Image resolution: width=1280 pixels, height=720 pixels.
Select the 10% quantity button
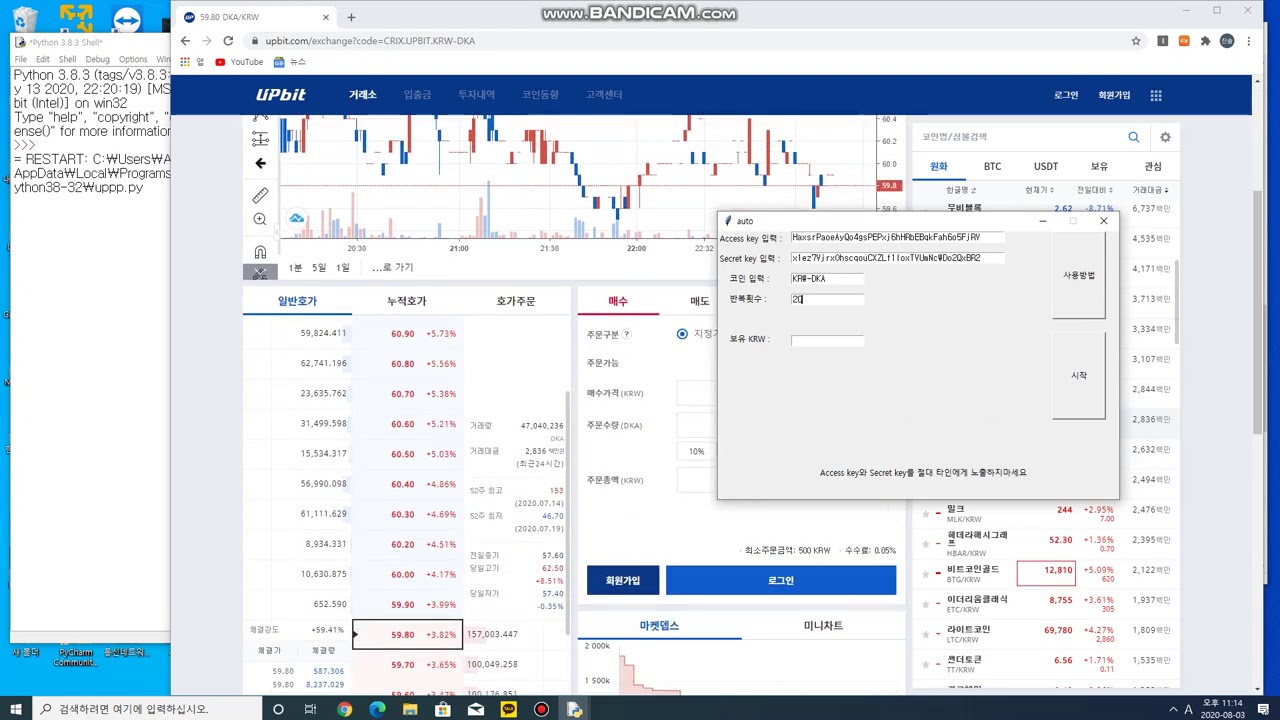coord(696,451)
